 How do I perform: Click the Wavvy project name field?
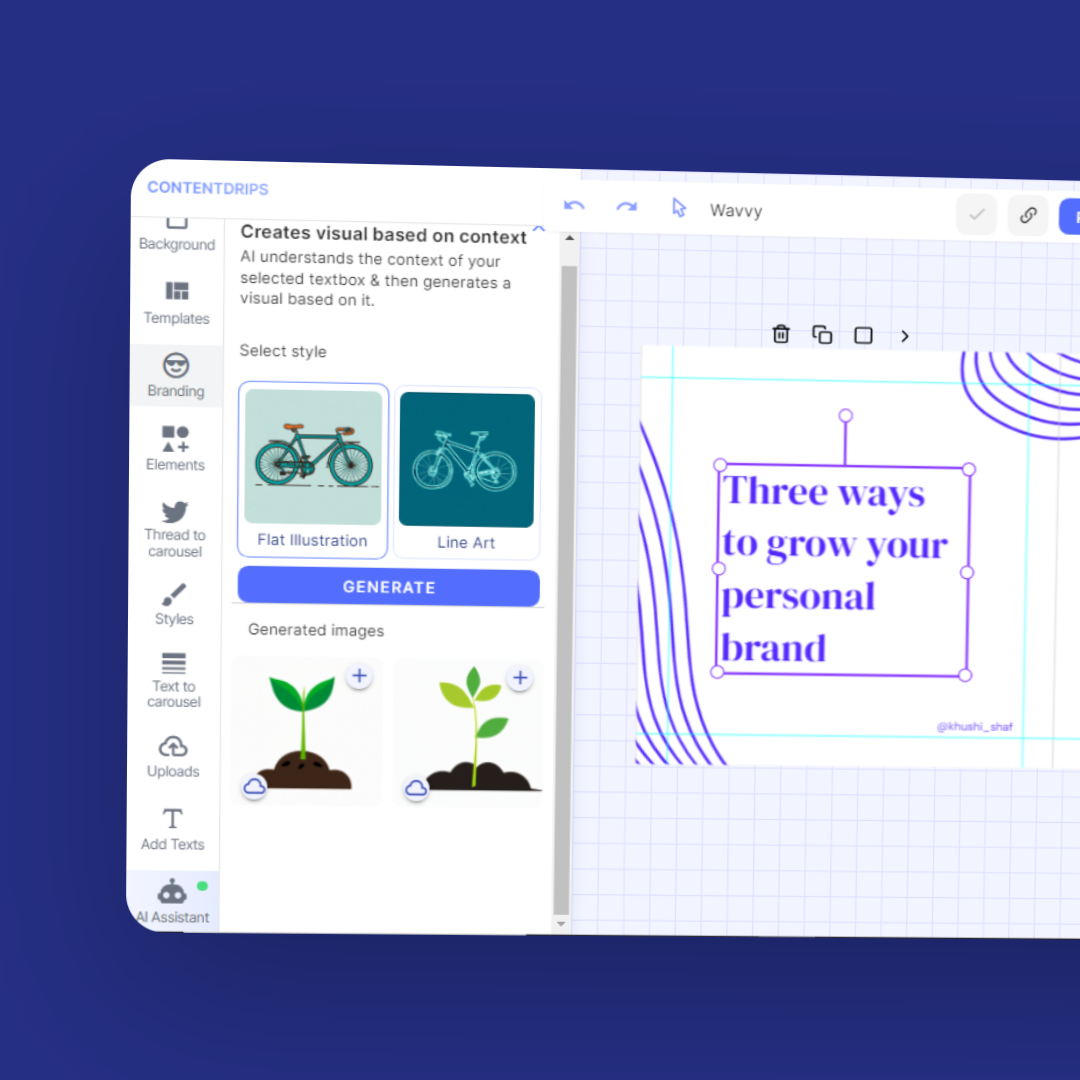(736, 211)
